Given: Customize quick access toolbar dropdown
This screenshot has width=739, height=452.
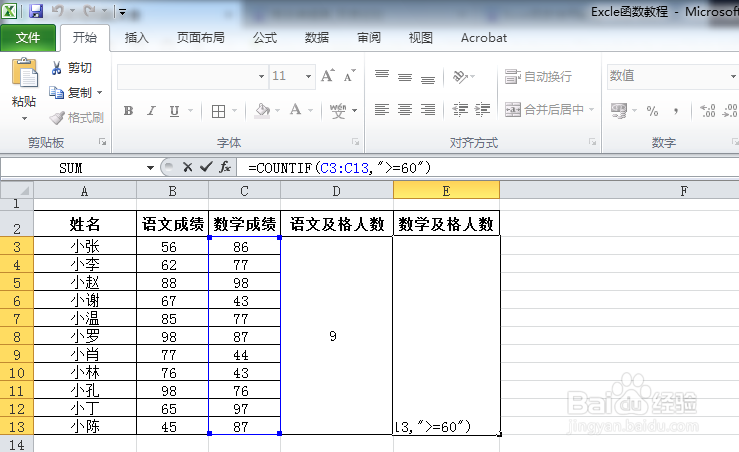Looking at the screenshot, I should click(122, 11).
